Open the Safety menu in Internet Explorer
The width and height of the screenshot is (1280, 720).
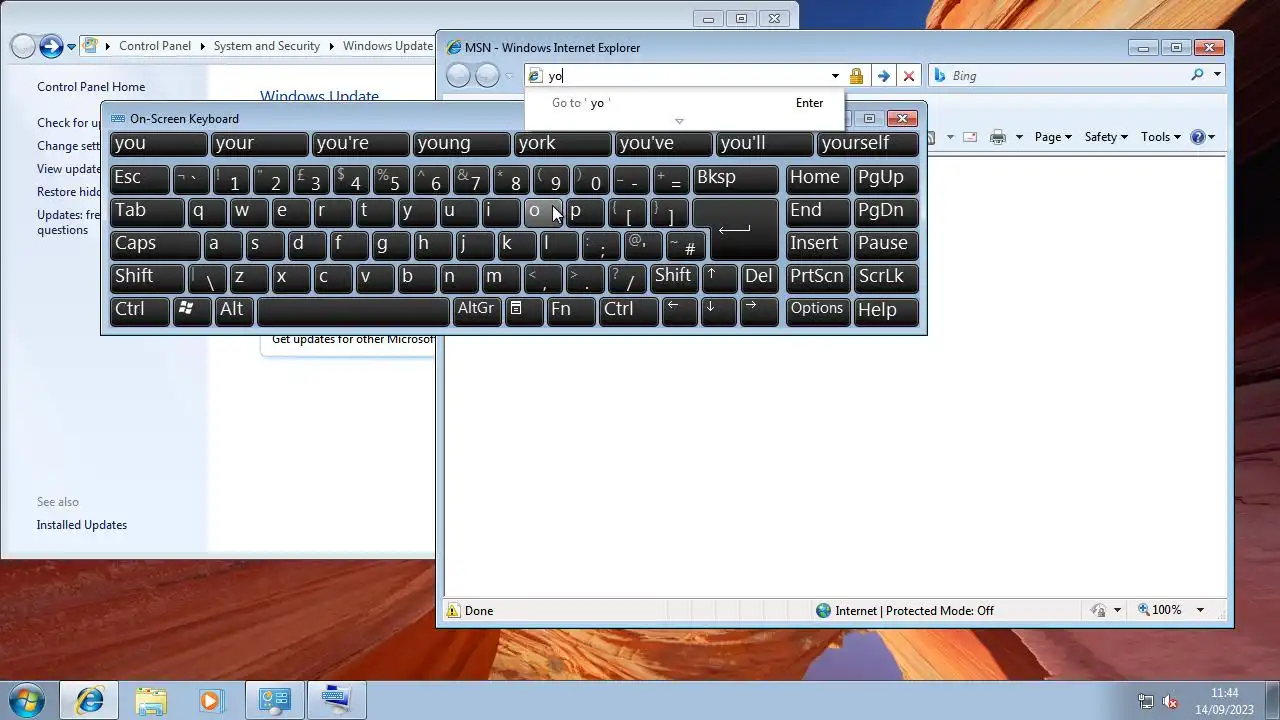click(1106, 137)
